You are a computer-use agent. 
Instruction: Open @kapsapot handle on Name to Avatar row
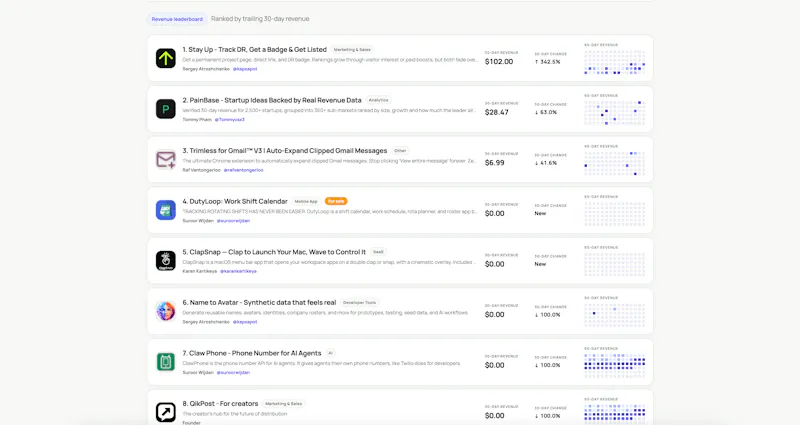[245, 322]
